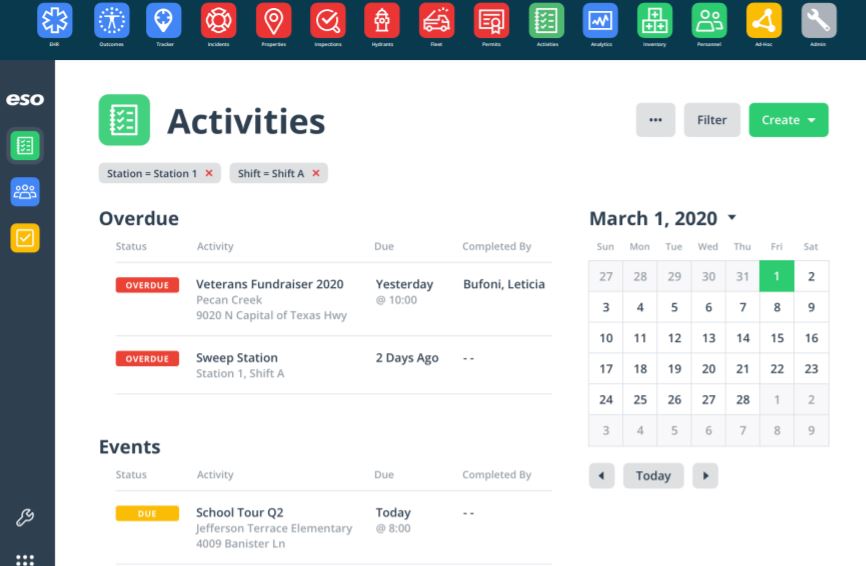Image resolution: width=866 pixels, height=566 pixels.
Task: Click the large Activities page icon
Action: click(x=124, y=120)
